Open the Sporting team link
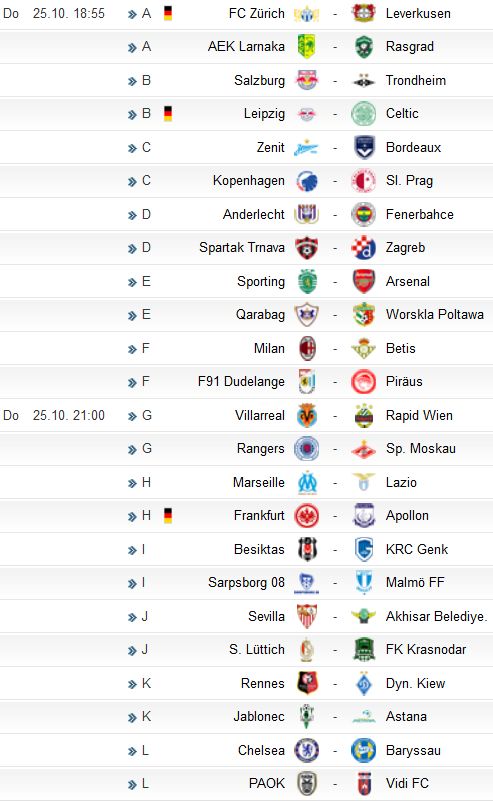This screenshot has height=801, width=493. coord(261,281)
